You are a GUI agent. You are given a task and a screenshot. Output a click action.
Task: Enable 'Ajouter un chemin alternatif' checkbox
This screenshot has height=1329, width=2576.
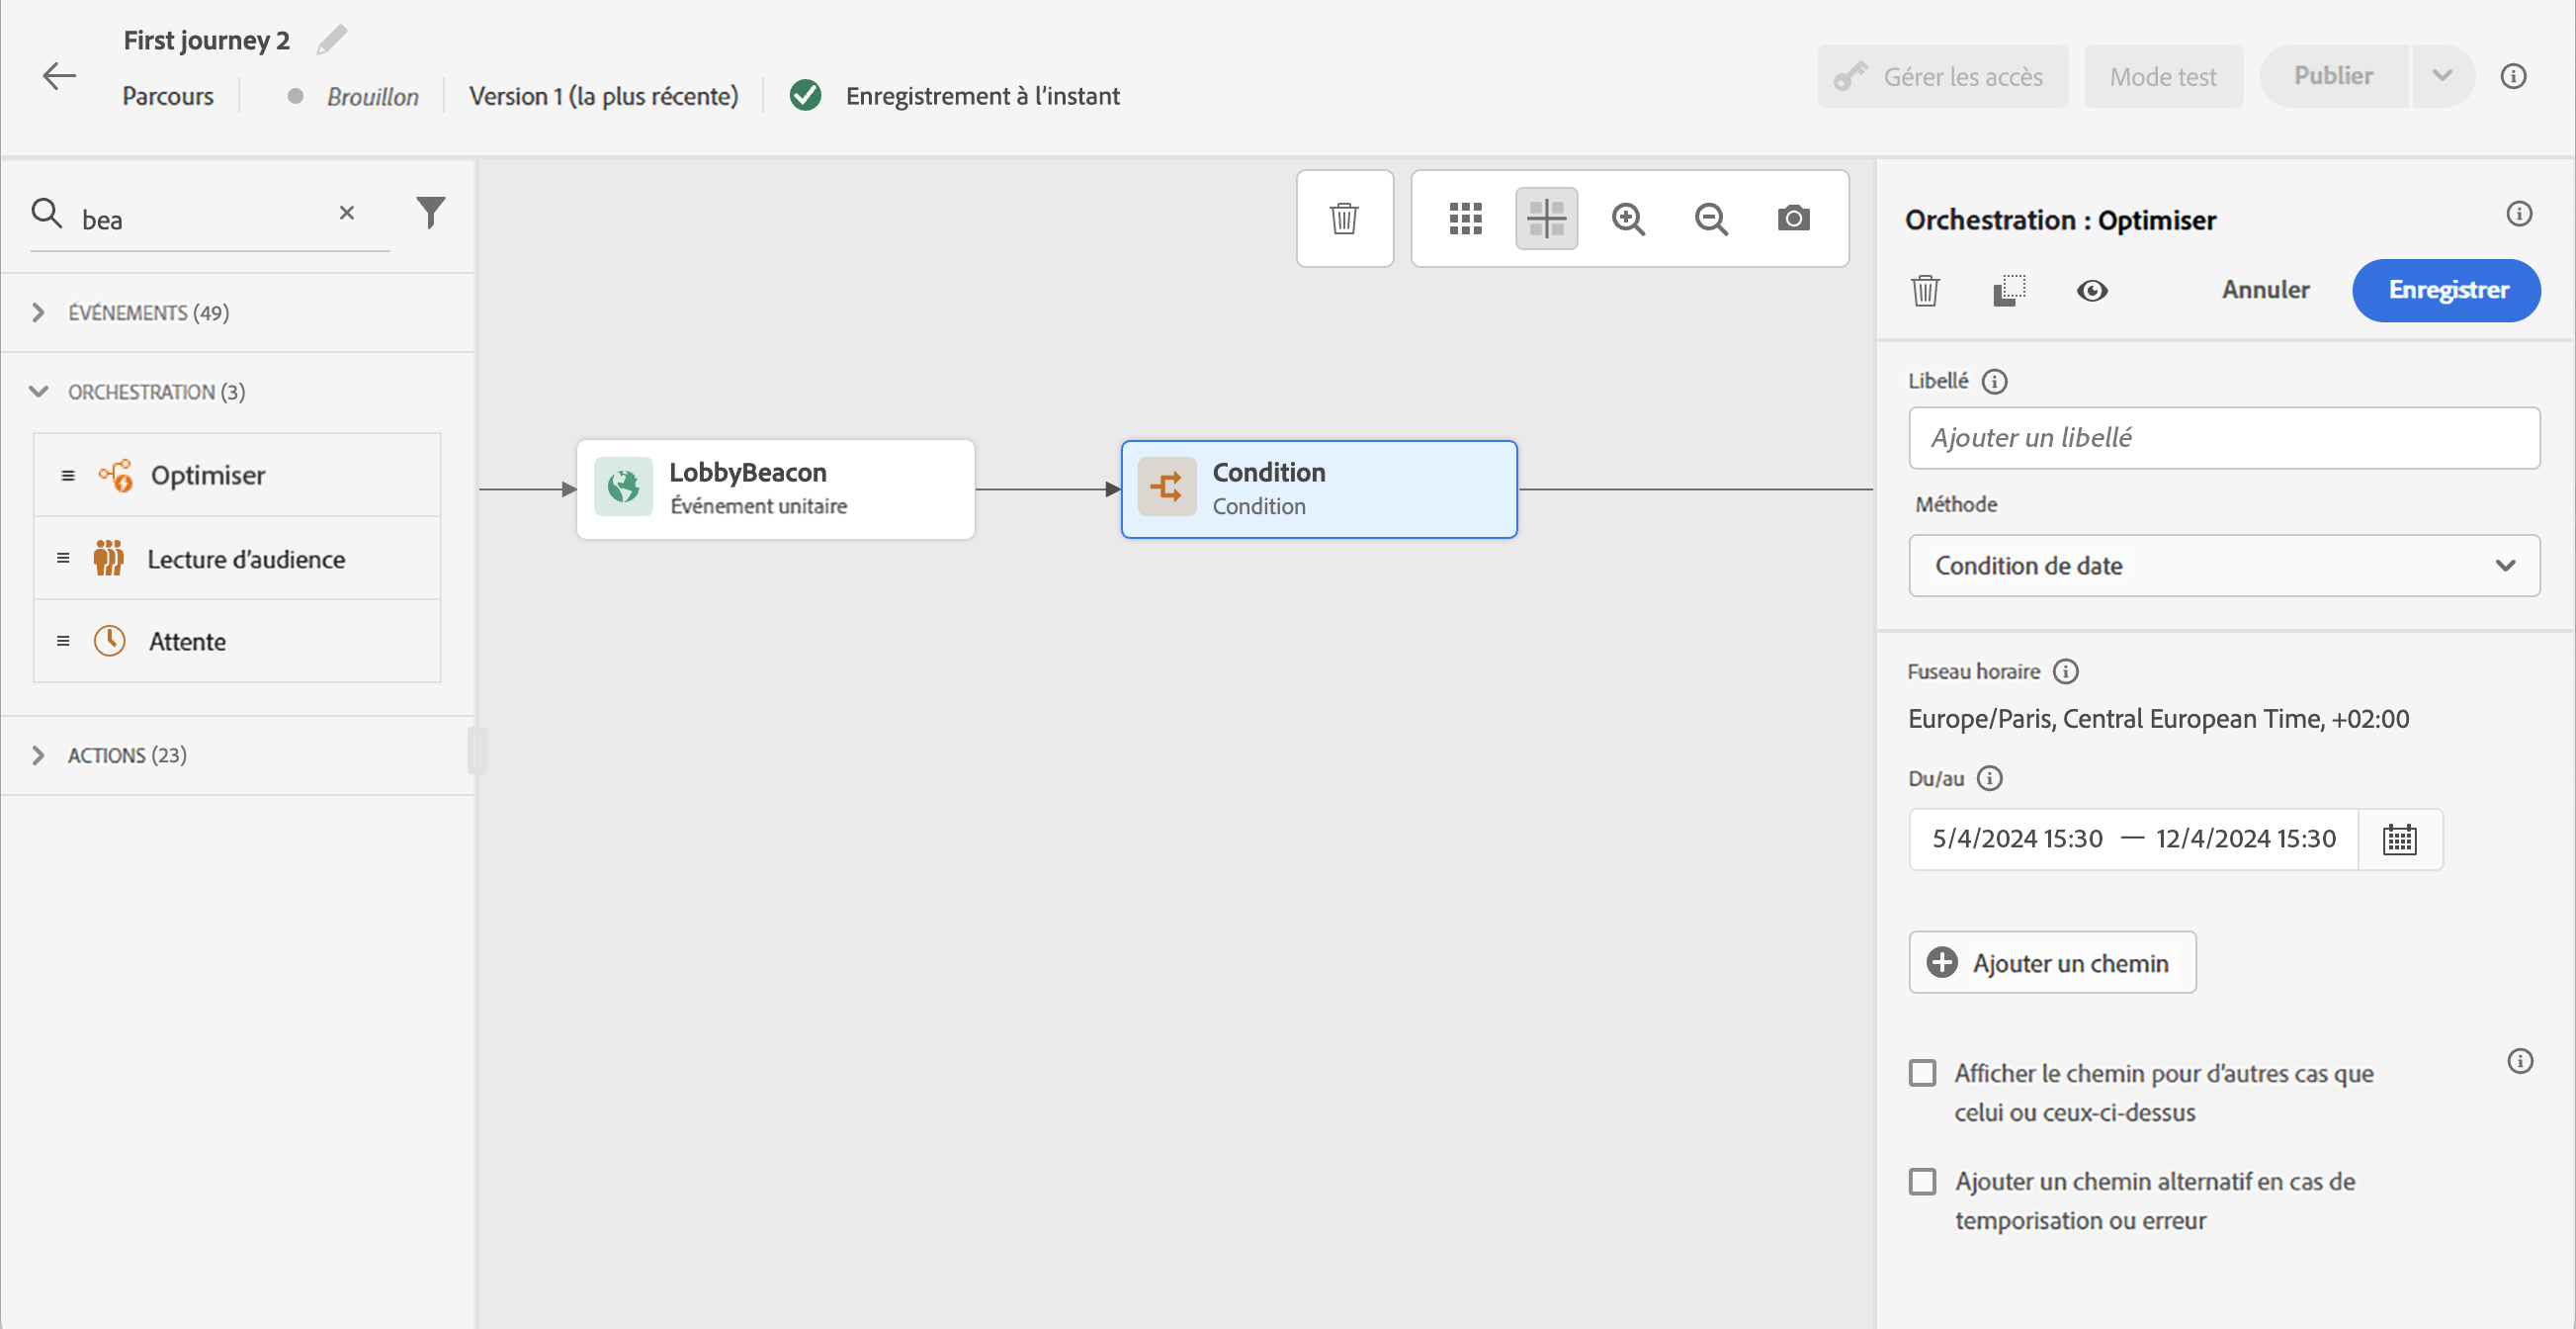(x=1922, y=1181)
